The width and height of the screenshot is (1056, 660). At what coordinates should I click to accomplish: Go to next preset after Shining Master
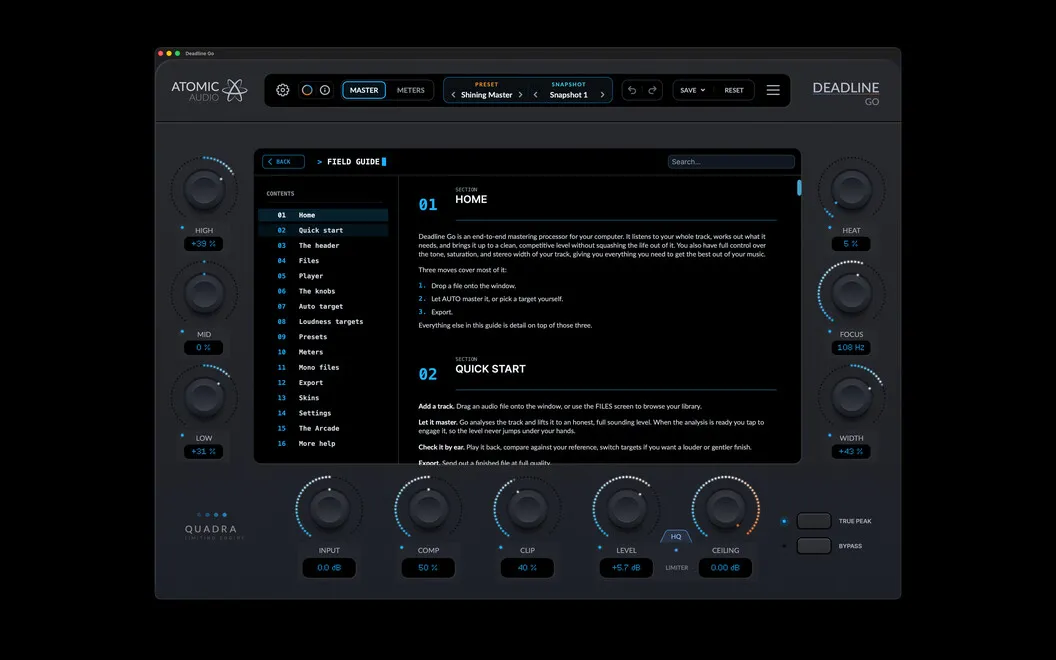tap(520, 95)
